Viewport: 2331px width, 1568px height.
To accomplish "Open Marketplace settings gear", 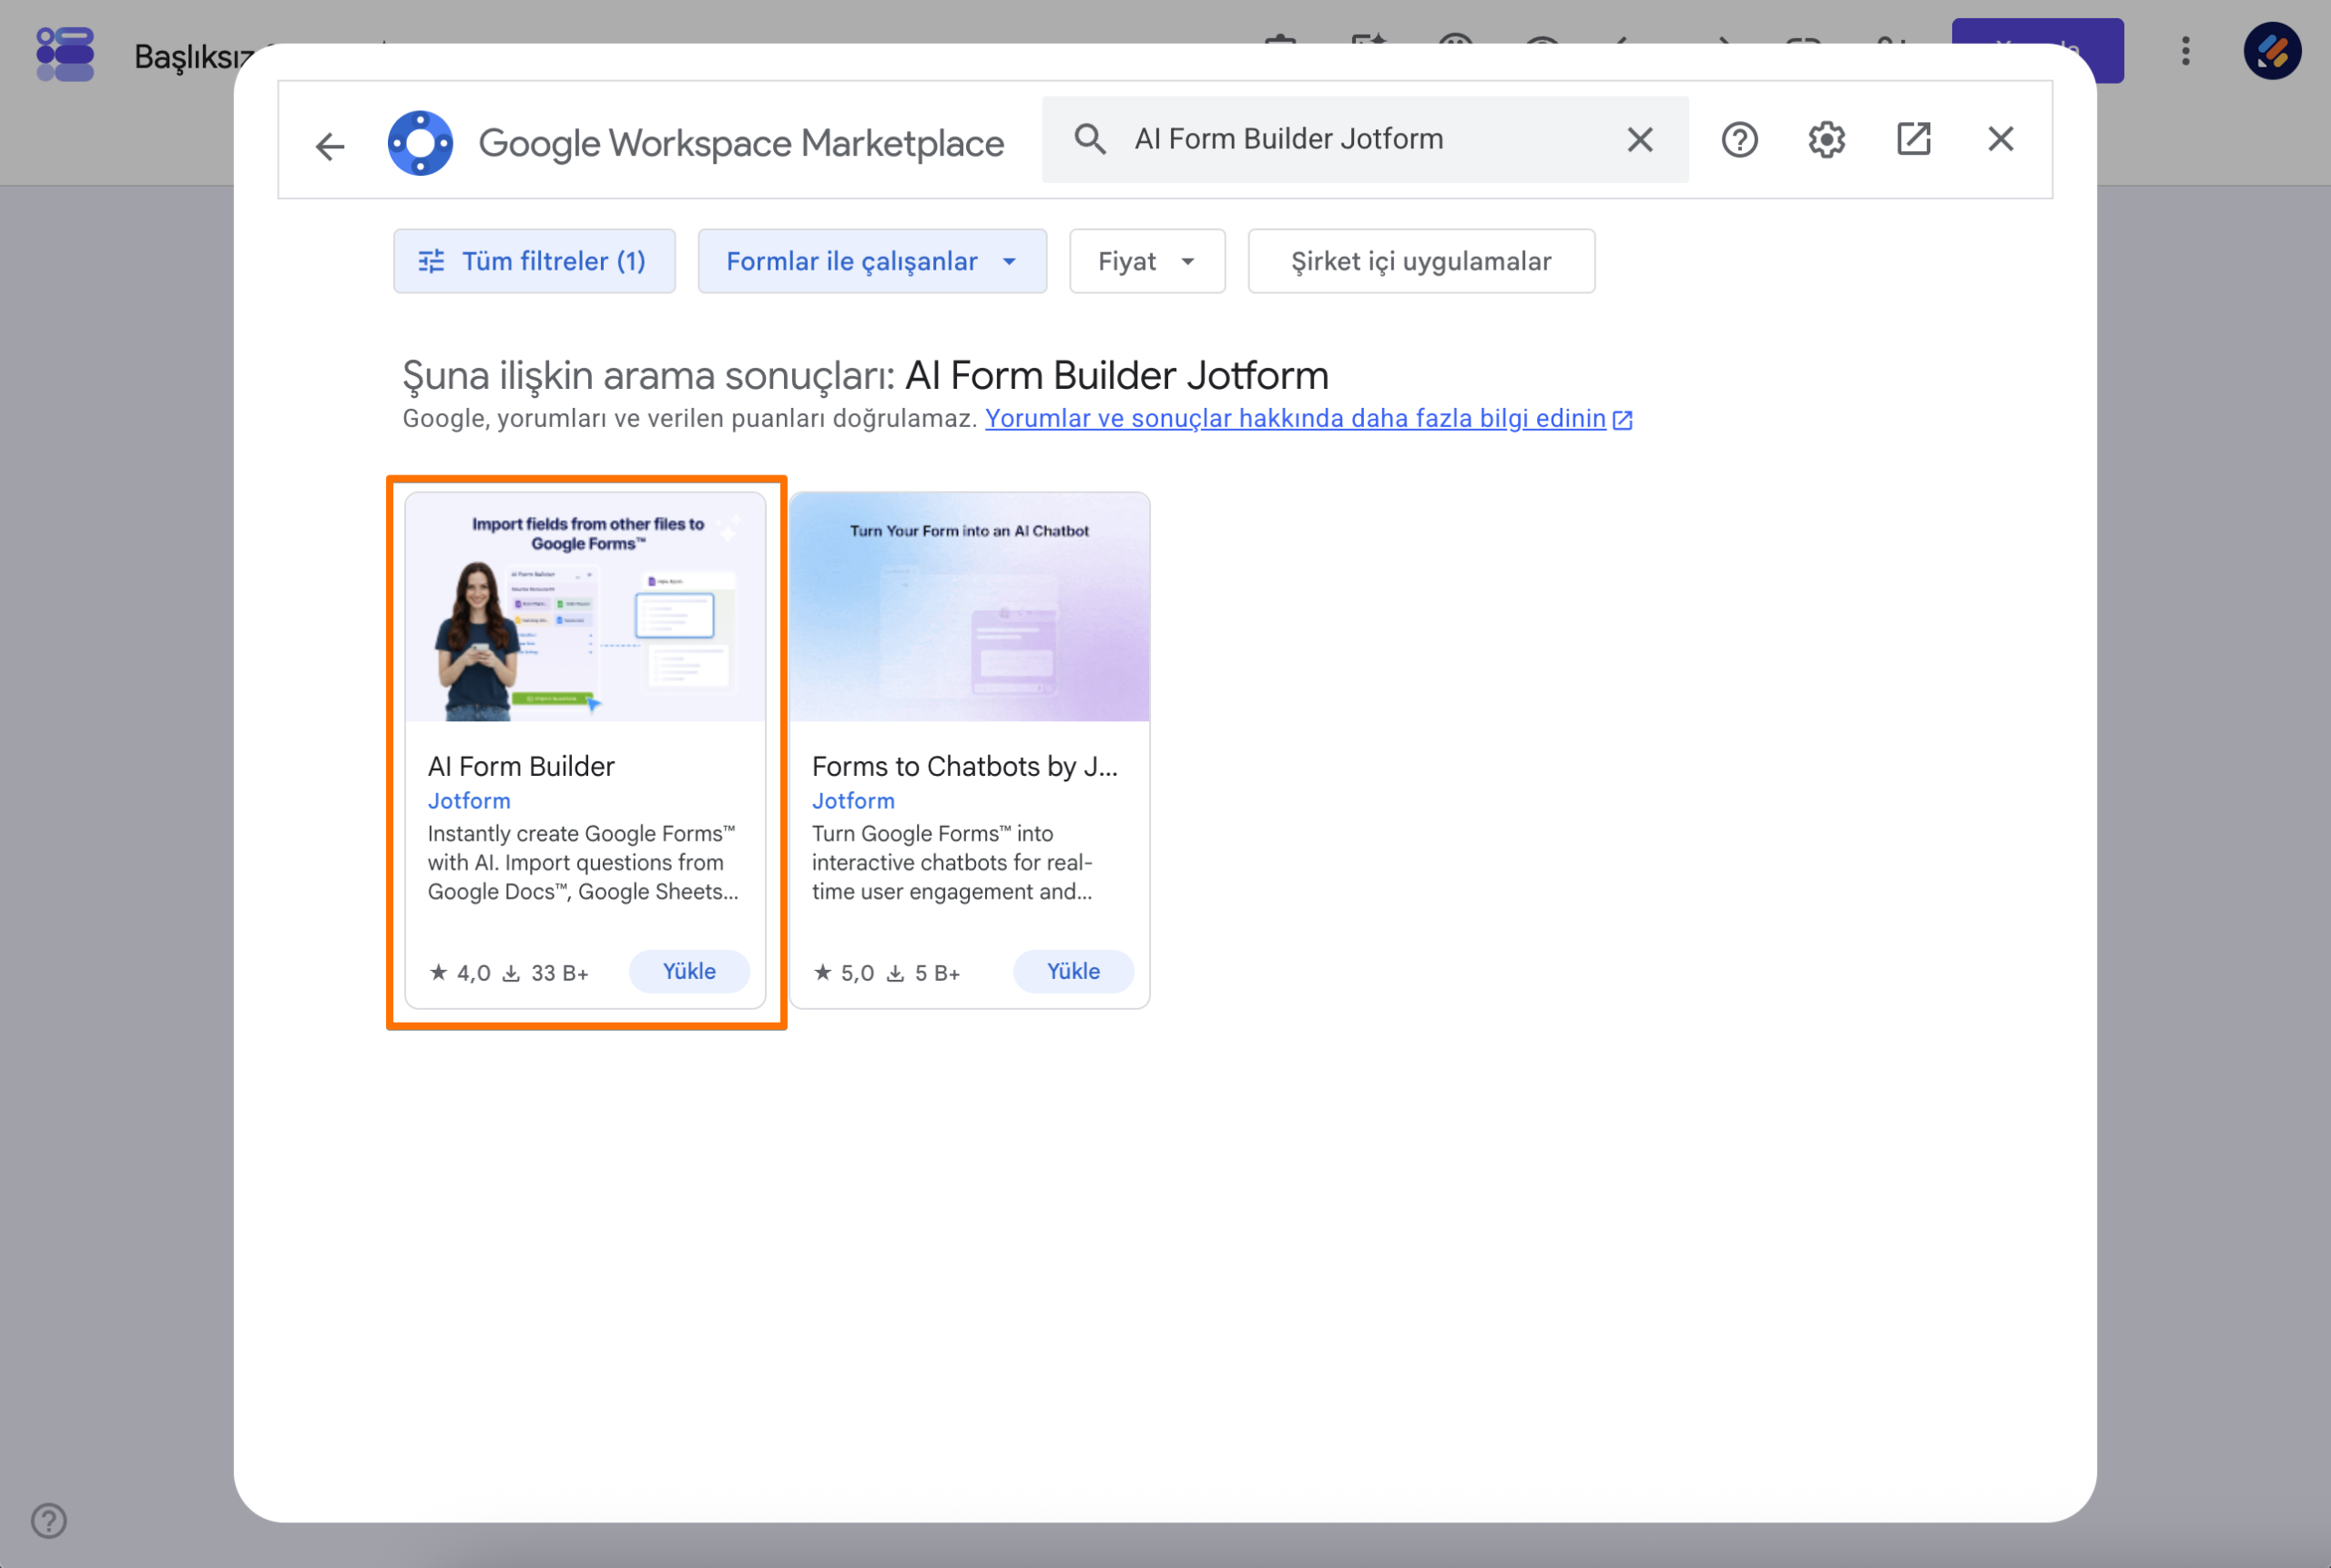I will [1826, 139].
